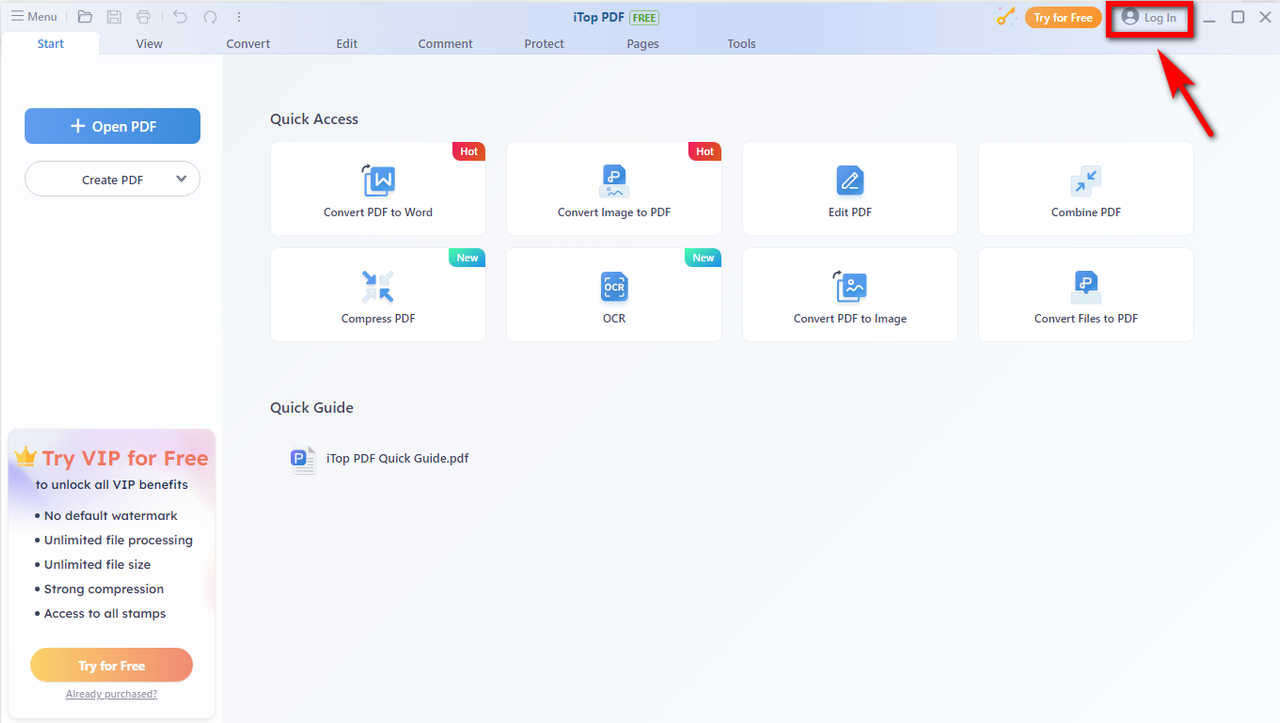
Task: Click the print icon in title bar
Action: (x=144, y=17)
